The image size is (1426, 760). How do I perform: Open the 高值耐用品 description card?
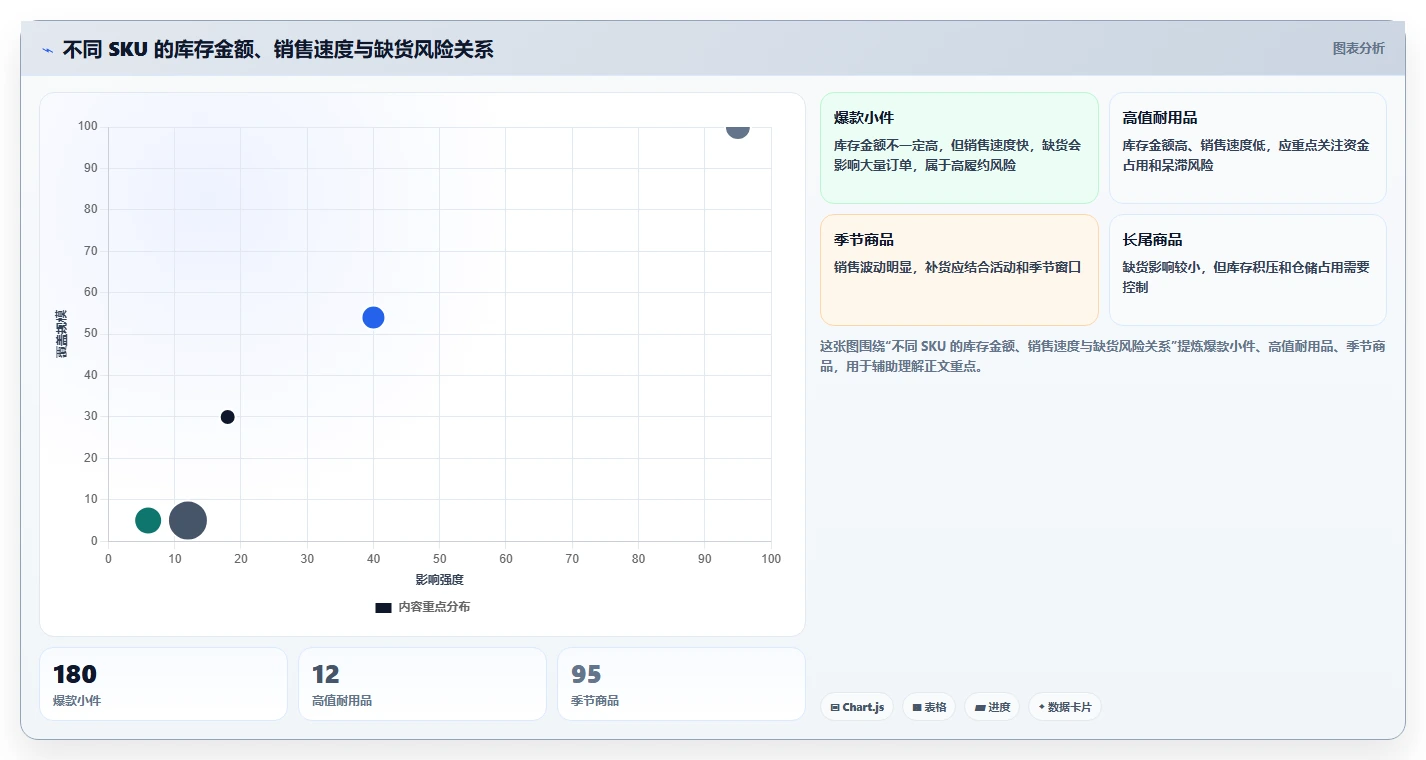(1247, 148)
